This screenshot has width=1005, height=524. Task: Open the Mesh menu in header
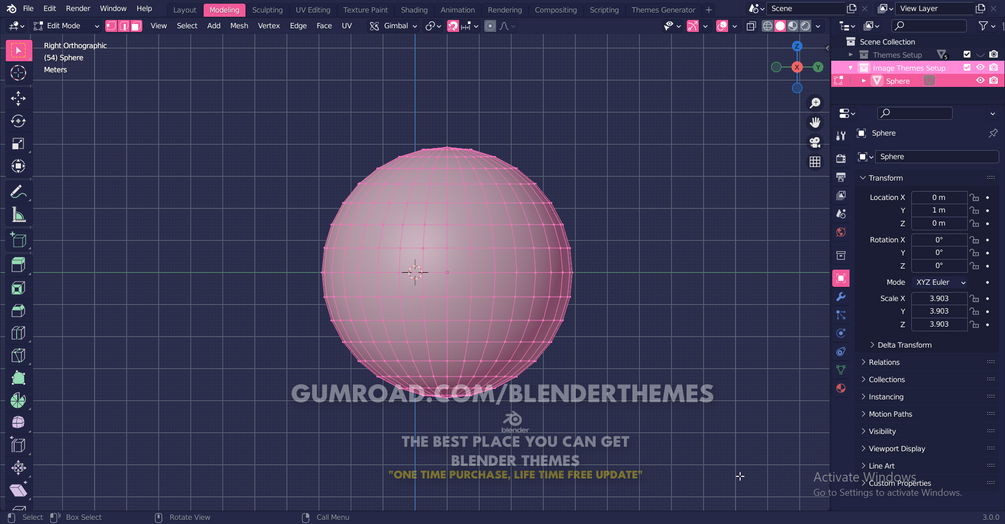[x=239, y=26]
